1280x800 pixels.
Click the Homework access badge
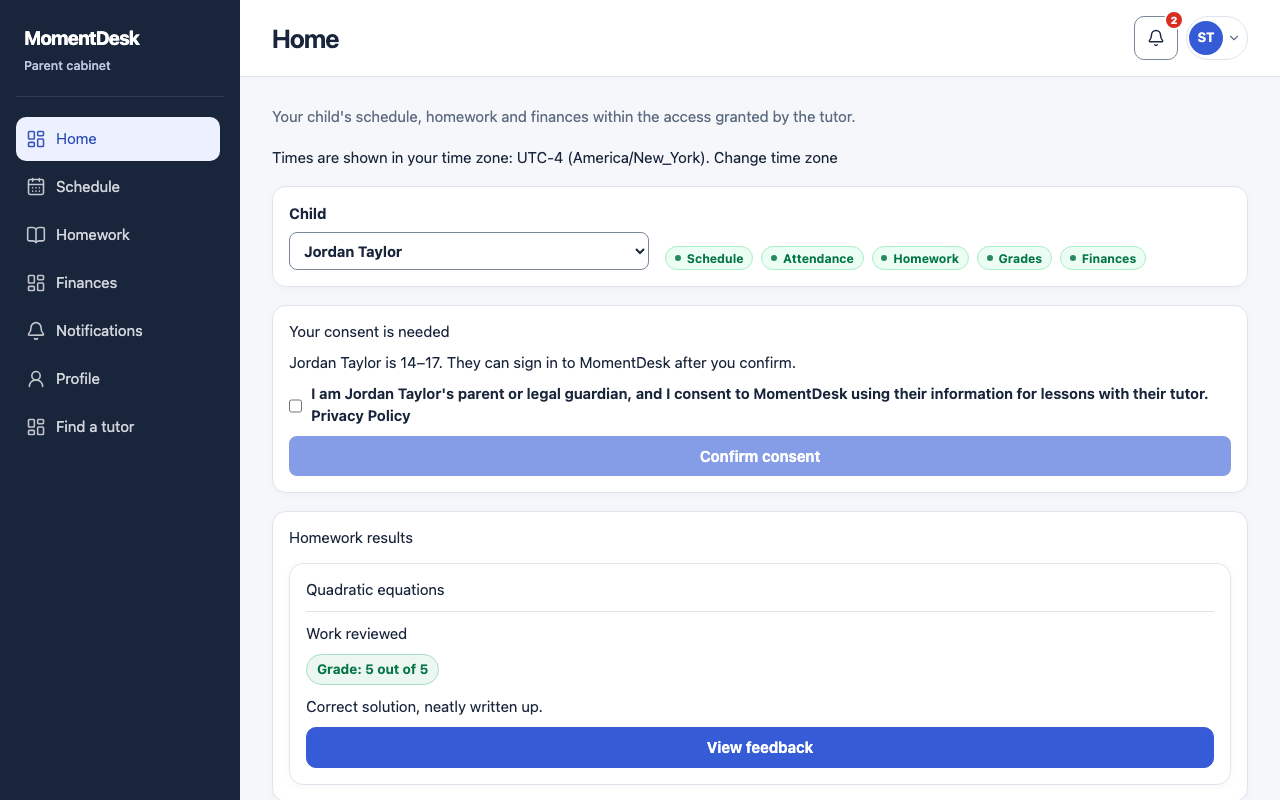pyautogui.click(x=920, y=258)
